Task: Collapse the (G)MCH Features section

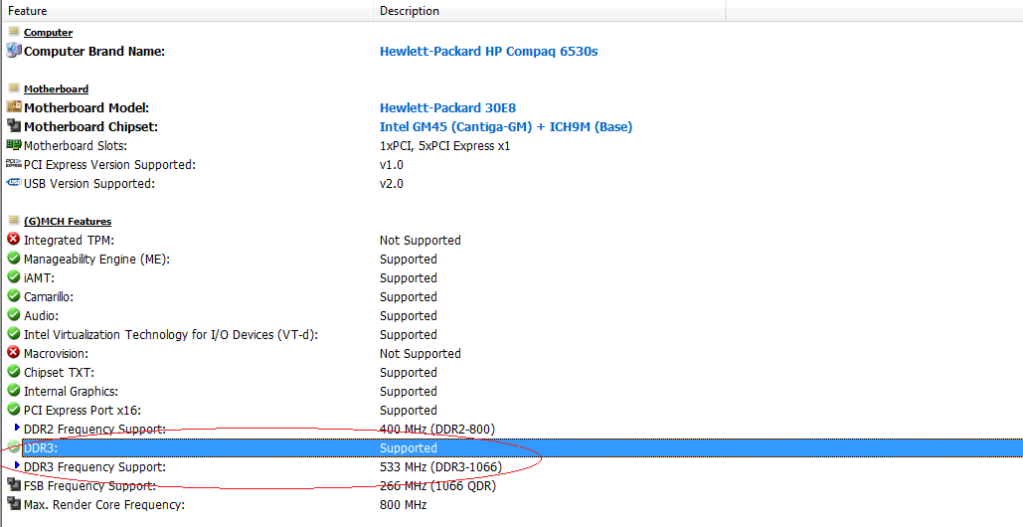Action: [x=13, y=221]
